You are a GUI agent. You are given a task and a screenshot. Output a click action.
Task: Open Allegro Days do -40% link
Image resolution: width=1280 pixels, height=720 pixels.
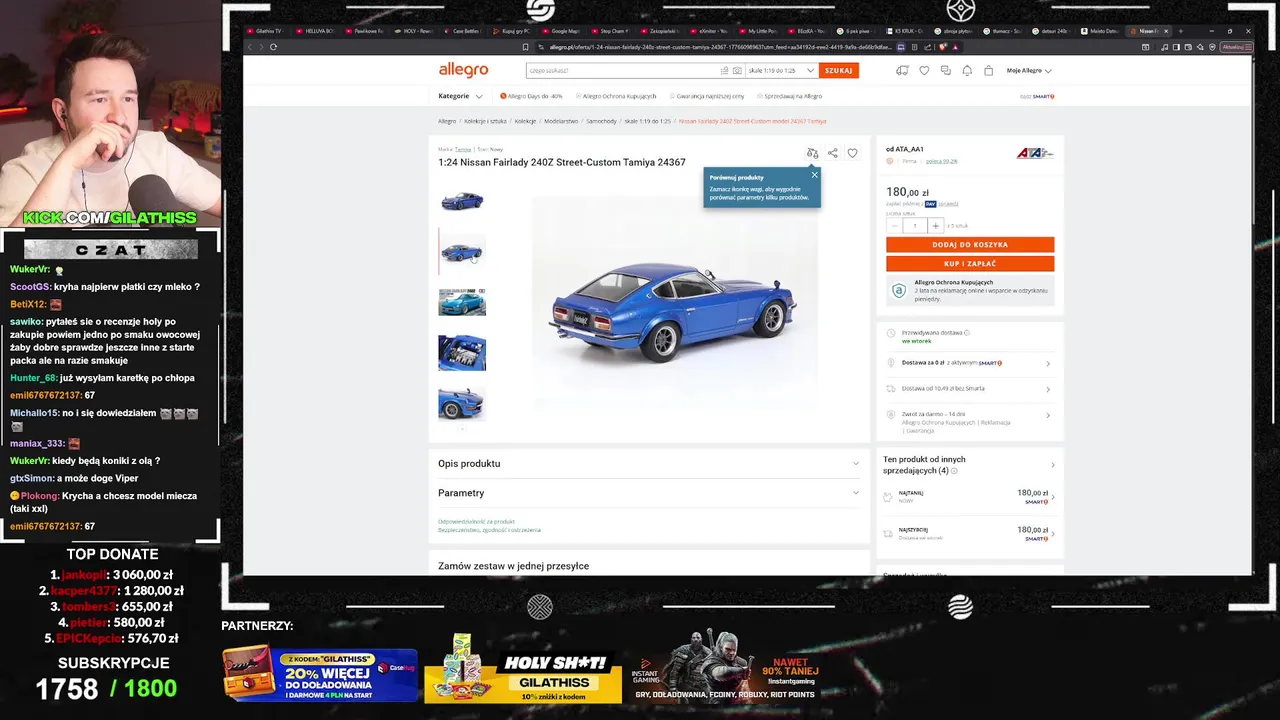(x=531, y=96)
